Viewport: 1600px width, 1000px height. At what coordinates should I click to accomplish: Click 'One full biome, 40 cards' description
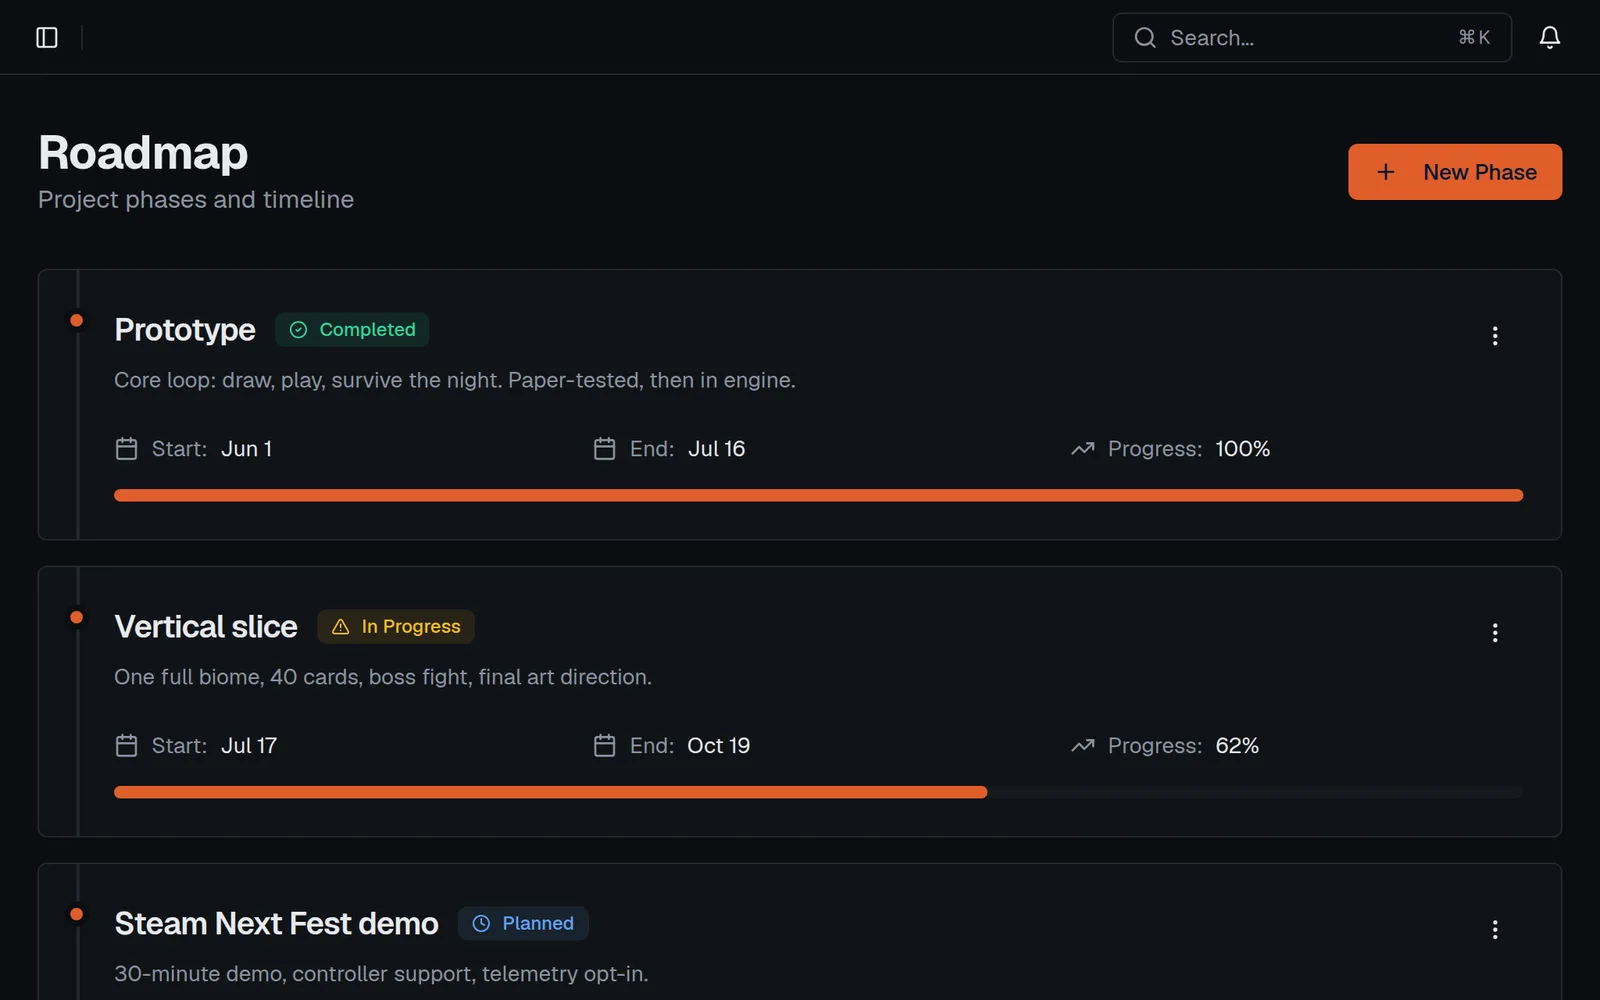pyautogui.click(x=383, y=678)
